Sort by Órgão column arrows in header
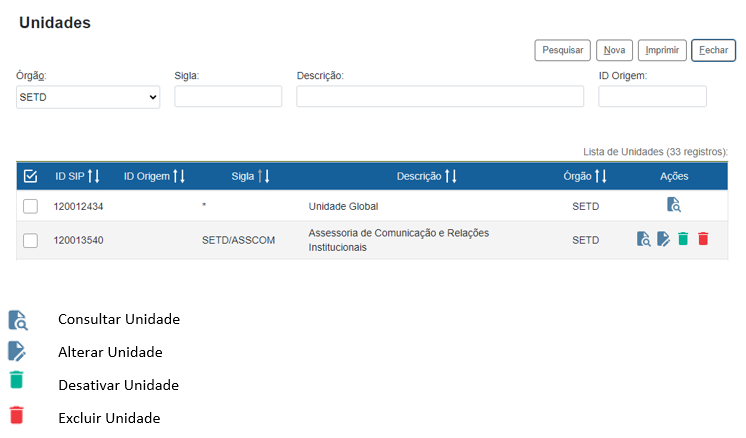 click(601, 176)
